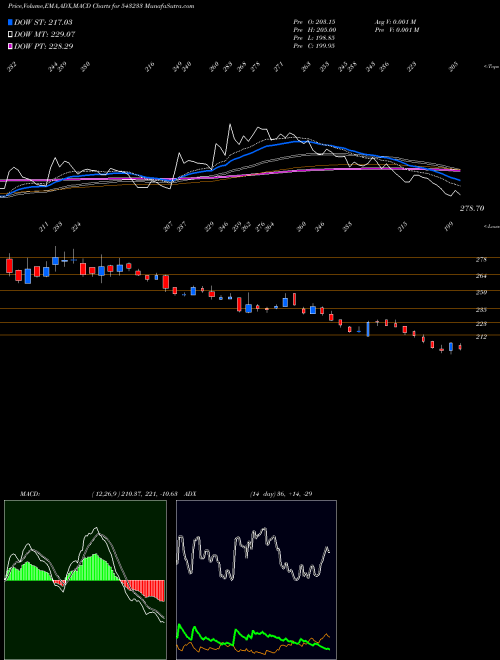Click the 'Pre V: 0.001 M' volume text

pos(396,29)
